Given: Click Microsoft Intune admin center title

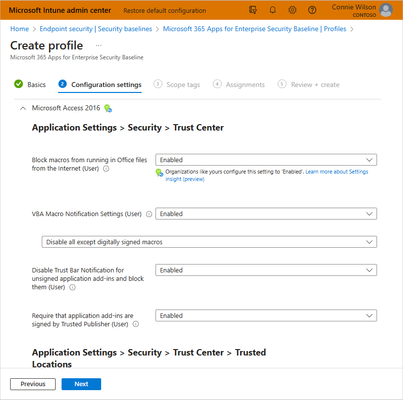Looking at the screenshot, I should click(60, 10).
